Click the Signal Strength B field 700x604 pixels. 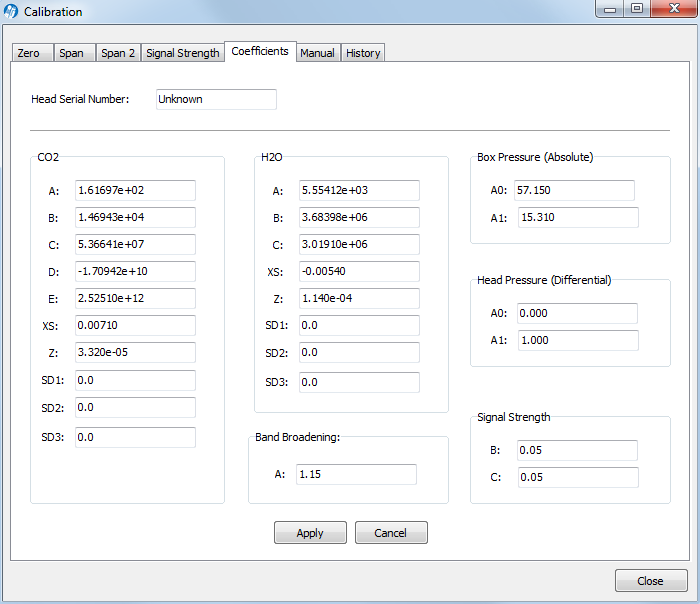pos(578,450)
